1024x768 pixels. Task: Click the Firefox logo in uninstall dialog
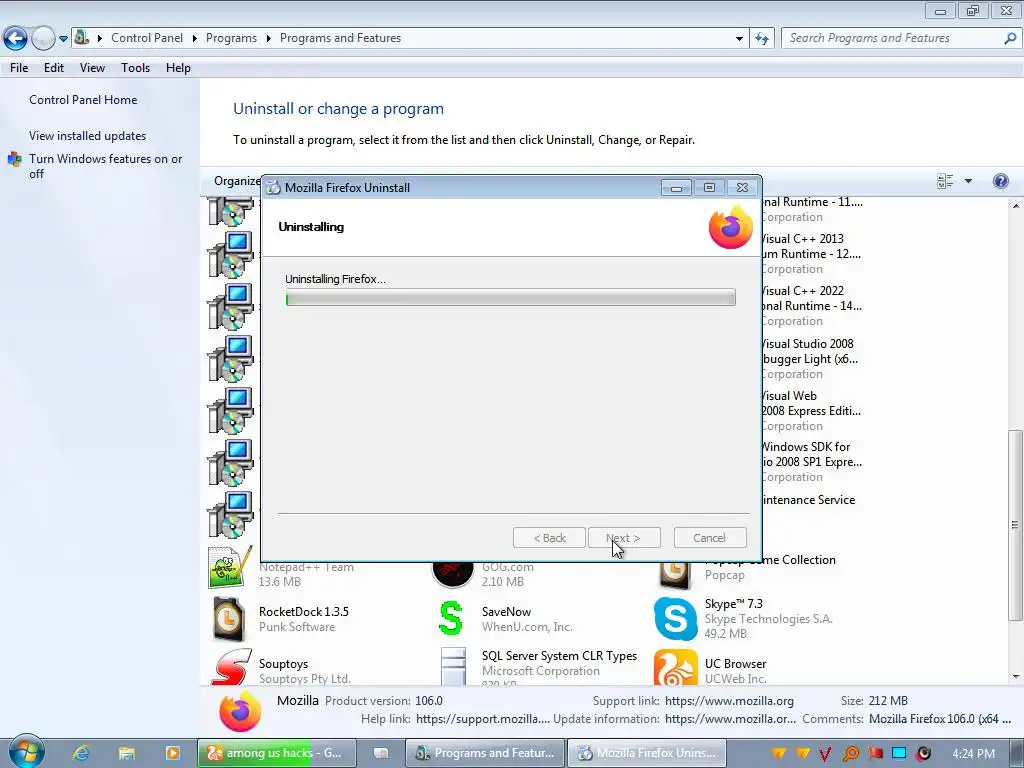tap(730, 227)
